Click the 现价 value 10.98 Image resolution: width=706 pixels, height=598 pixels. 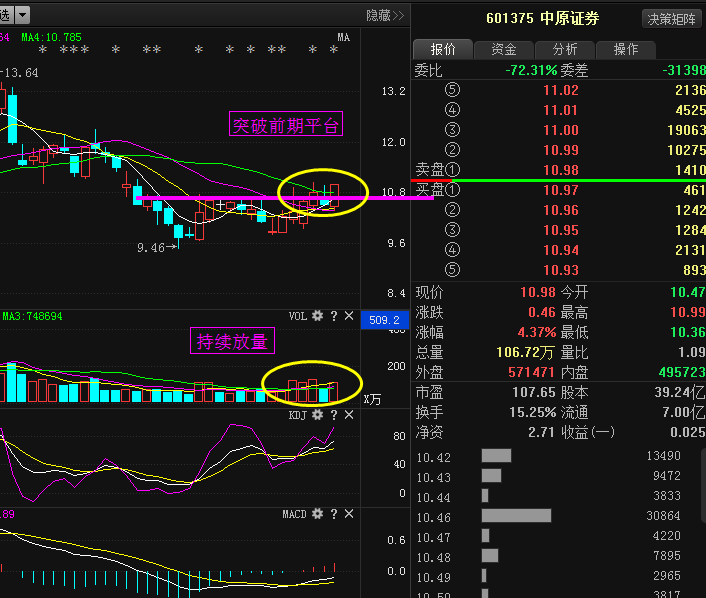click(538, 292)
